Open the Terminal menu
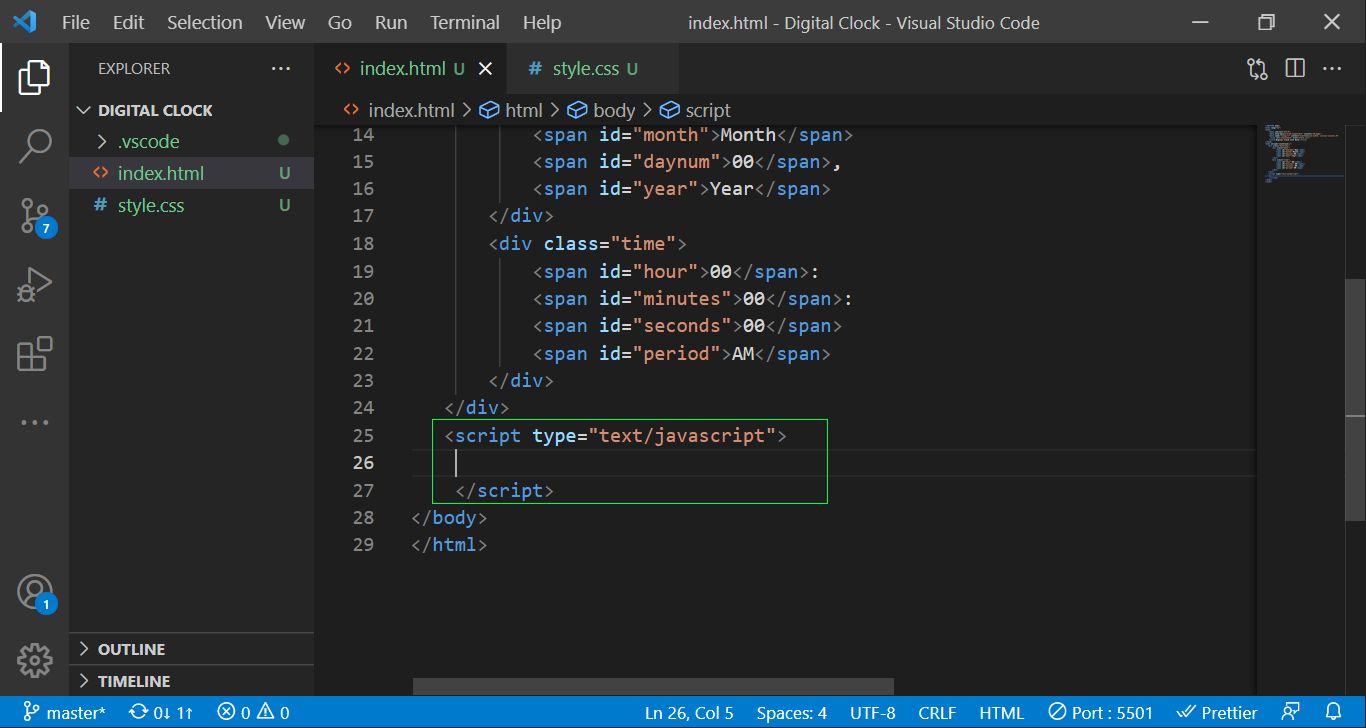The height and width of the screenshot is (728, 1366). click(465, 22)
